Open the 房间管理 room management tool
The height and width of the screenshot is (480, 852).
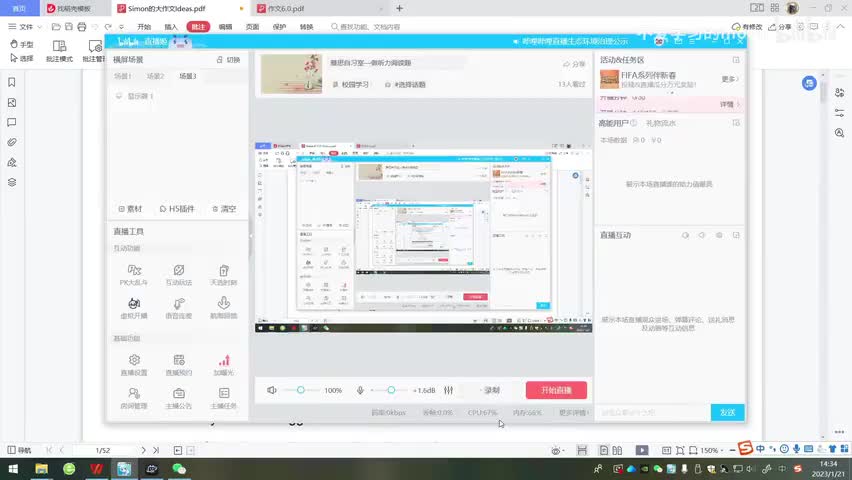click(x=134, y=398)
